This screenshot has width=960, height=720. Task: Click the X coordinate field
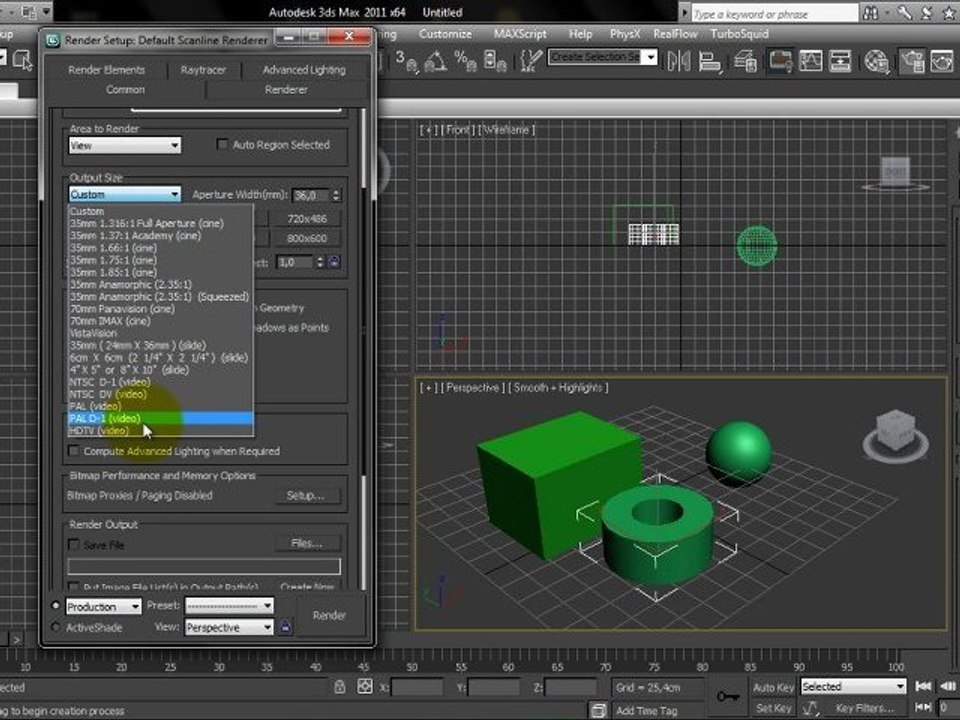pyautogui.click(x=416, y=687)
